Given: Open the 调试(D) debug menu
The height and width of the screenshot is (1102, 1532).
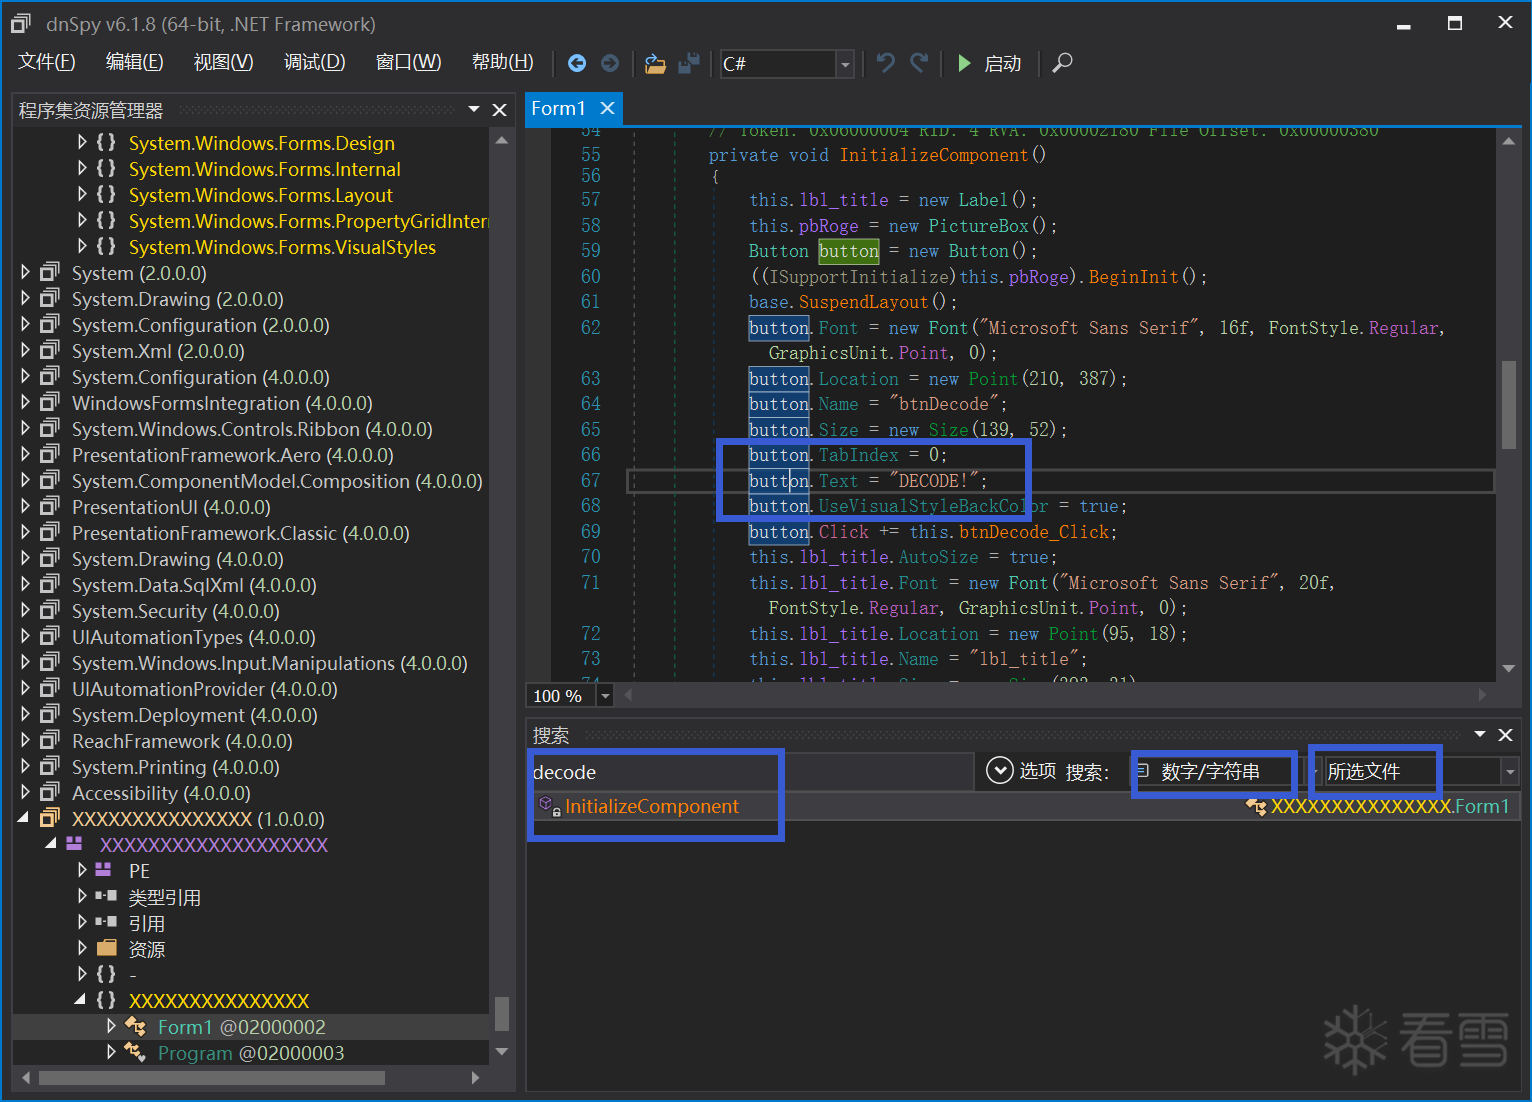Looking at the screenshot, I should (314, 62).
